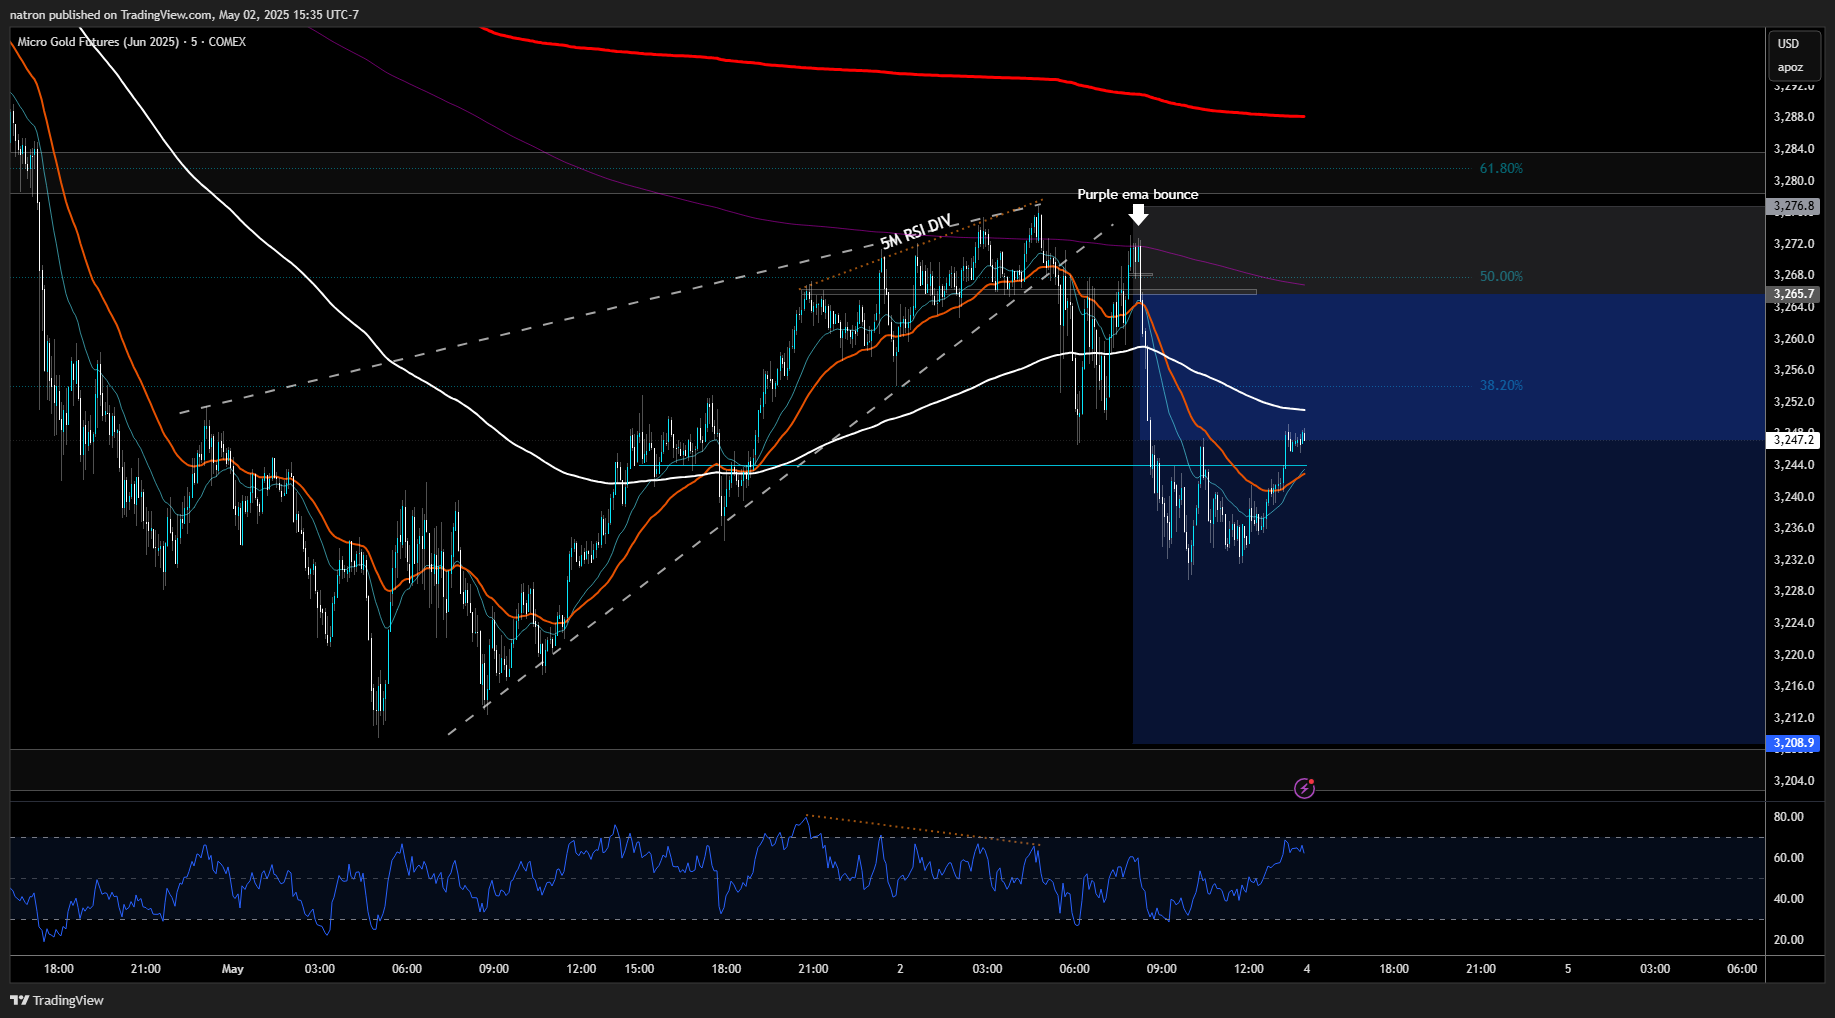Click the 50.00% Fibonacci level label

(1501, 276)
